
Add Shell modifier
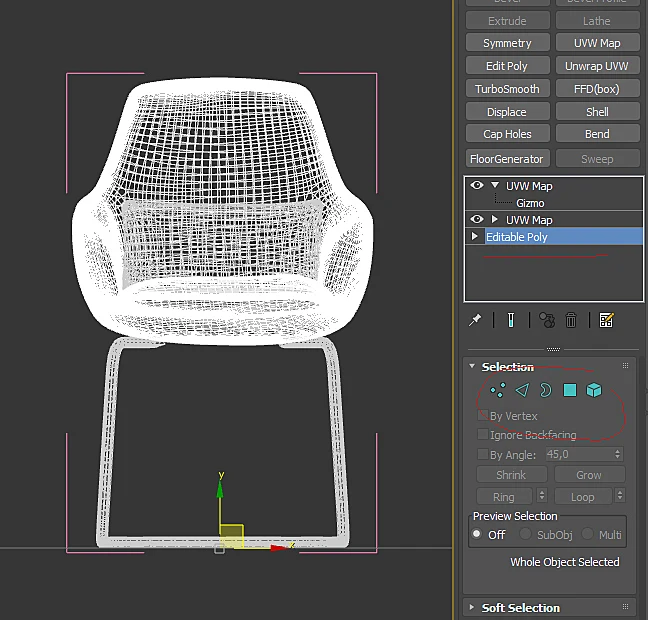tap(597, 112)
